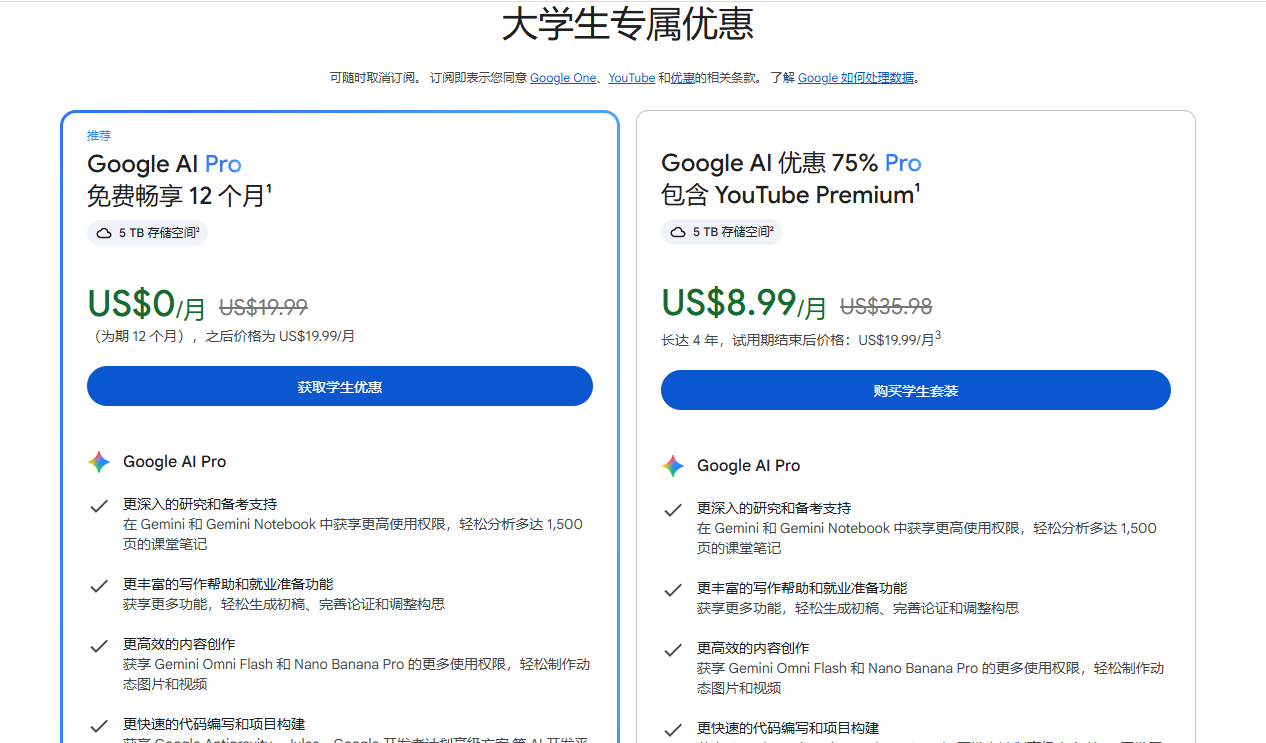Image resolution: width=1266 pixels, height=743 pixels.
Task: Click the checkmark beside 更丰富的写作帮助 in the left plan
Action: pyautogui.click(x=99, y=586)
